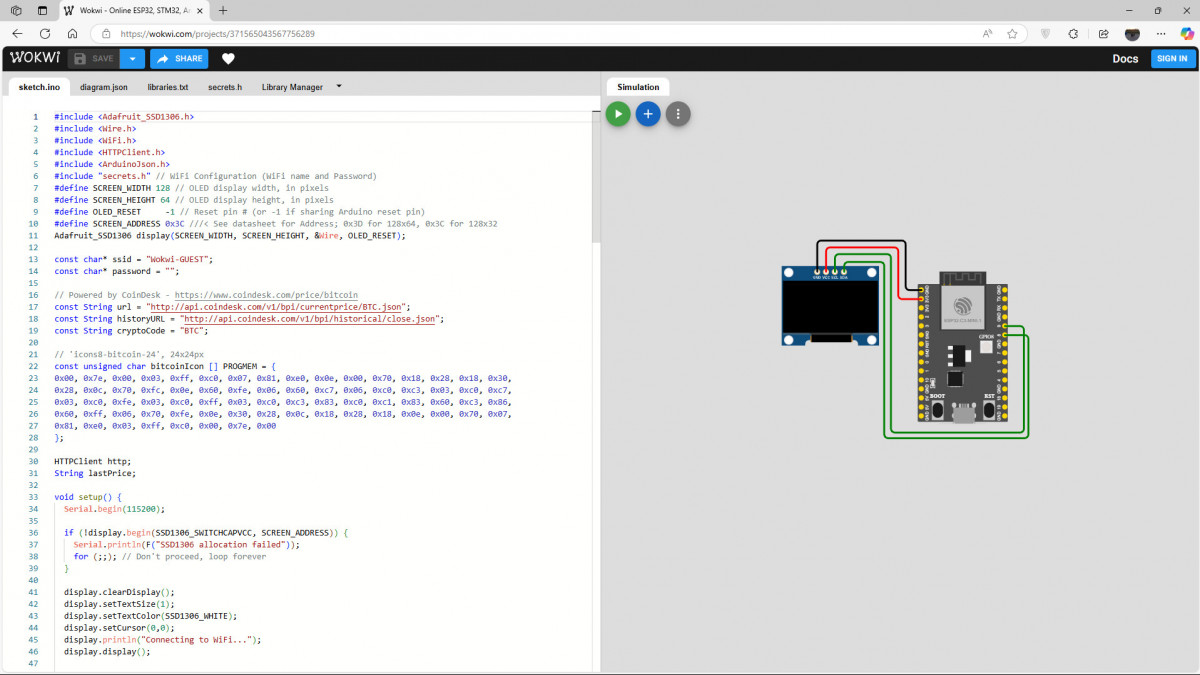Open the simulation options three-dot menu
The height and width of the screenshot is (675, 1200).
point(678,114)
